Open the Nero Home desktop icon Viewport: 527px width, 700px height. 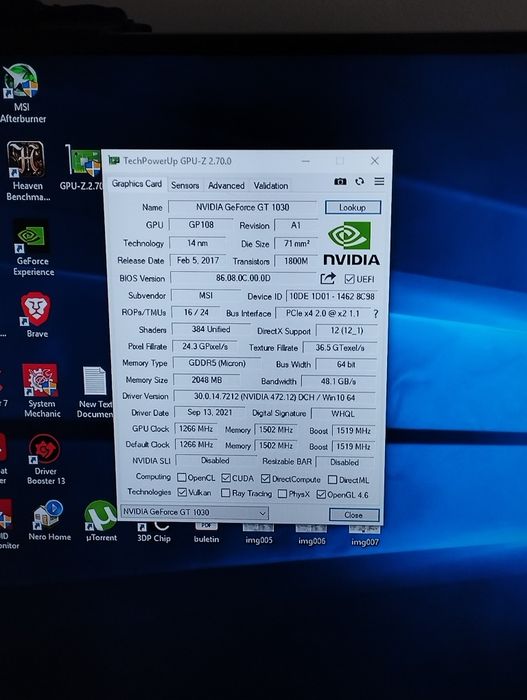pyautogui.click(x=48, y=521)
